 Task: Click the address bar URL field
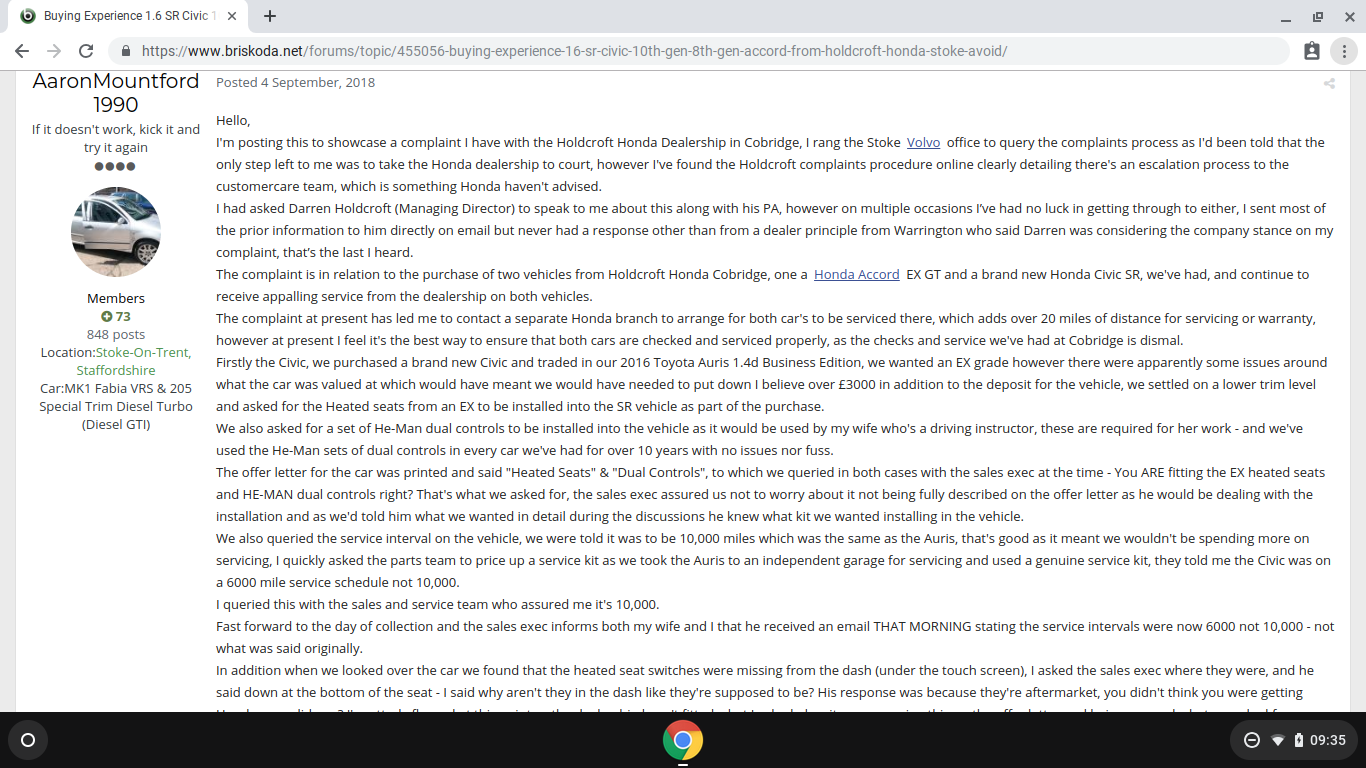click(700, 51)
